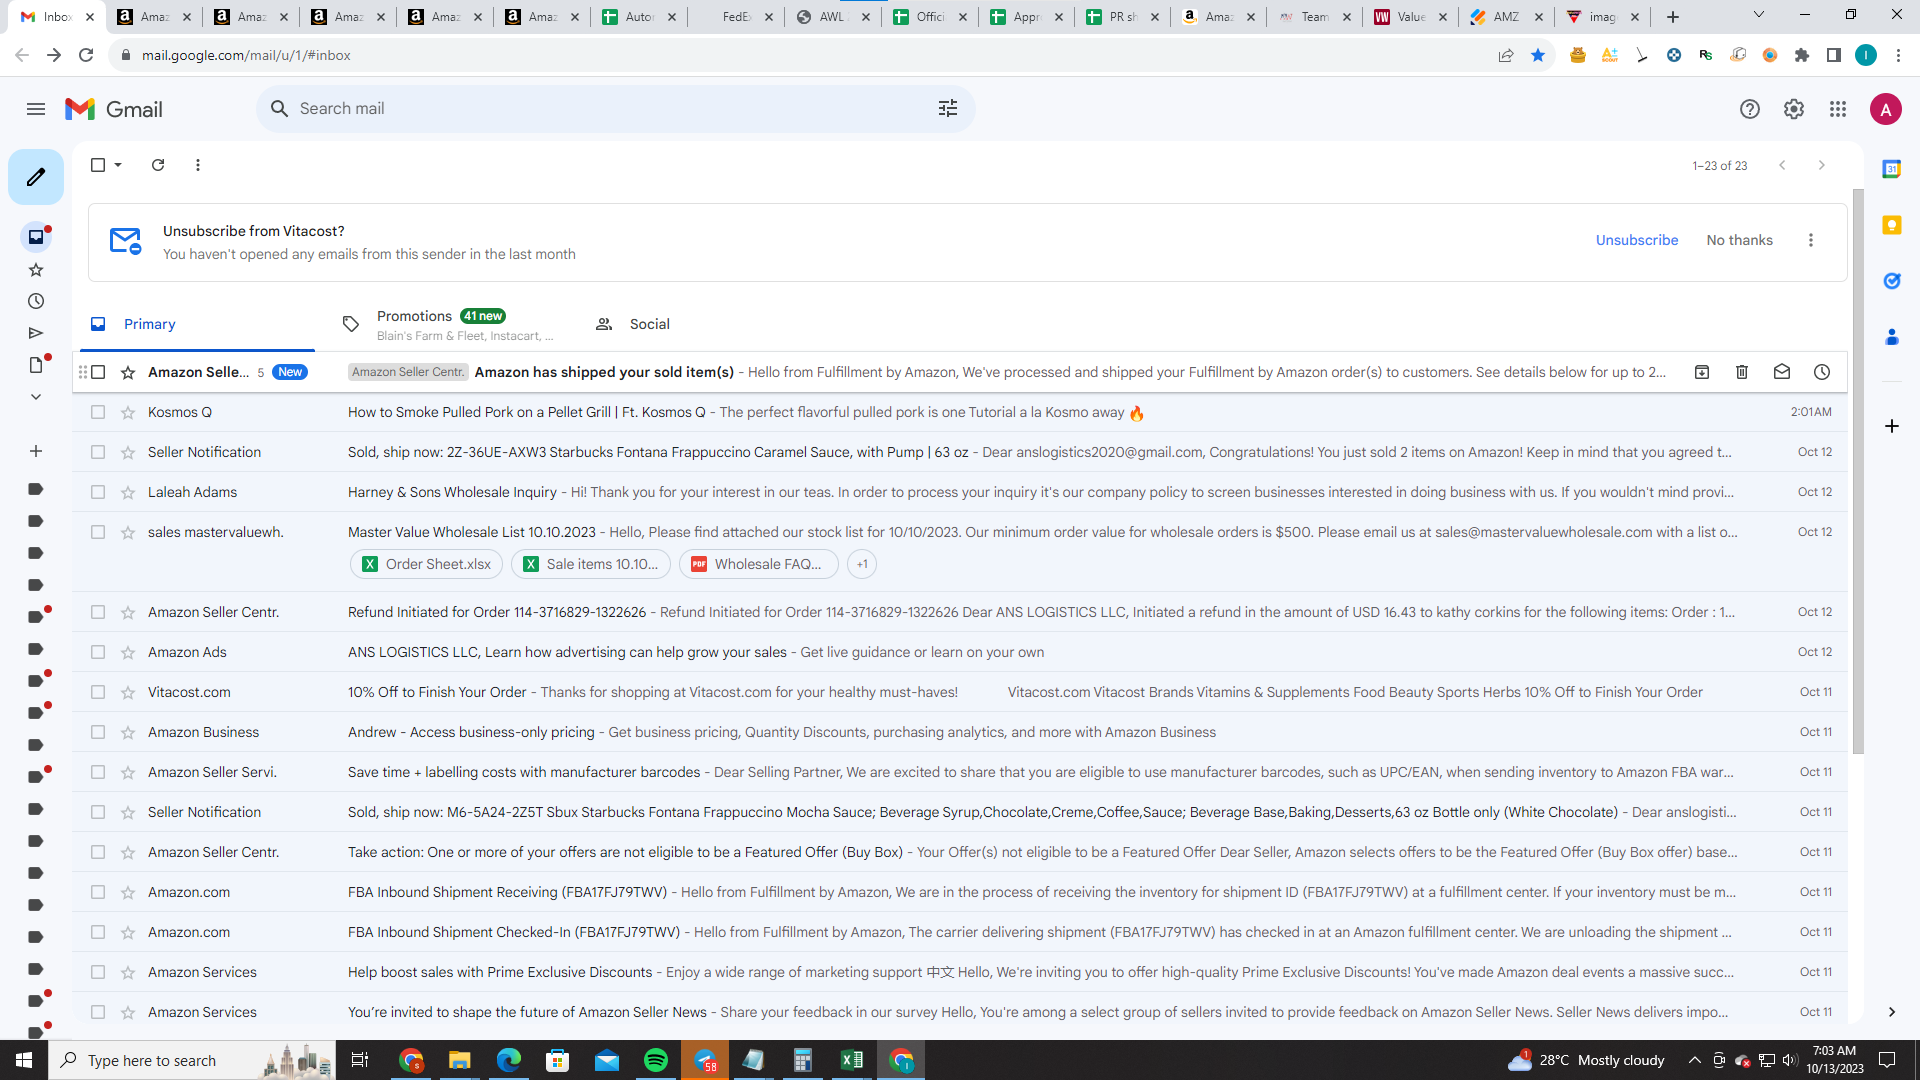This screenshot has width=1920, height=1080.
Task: Open Google Tasks side panel
Action: pyautogui.click(x=1892, y=281)
